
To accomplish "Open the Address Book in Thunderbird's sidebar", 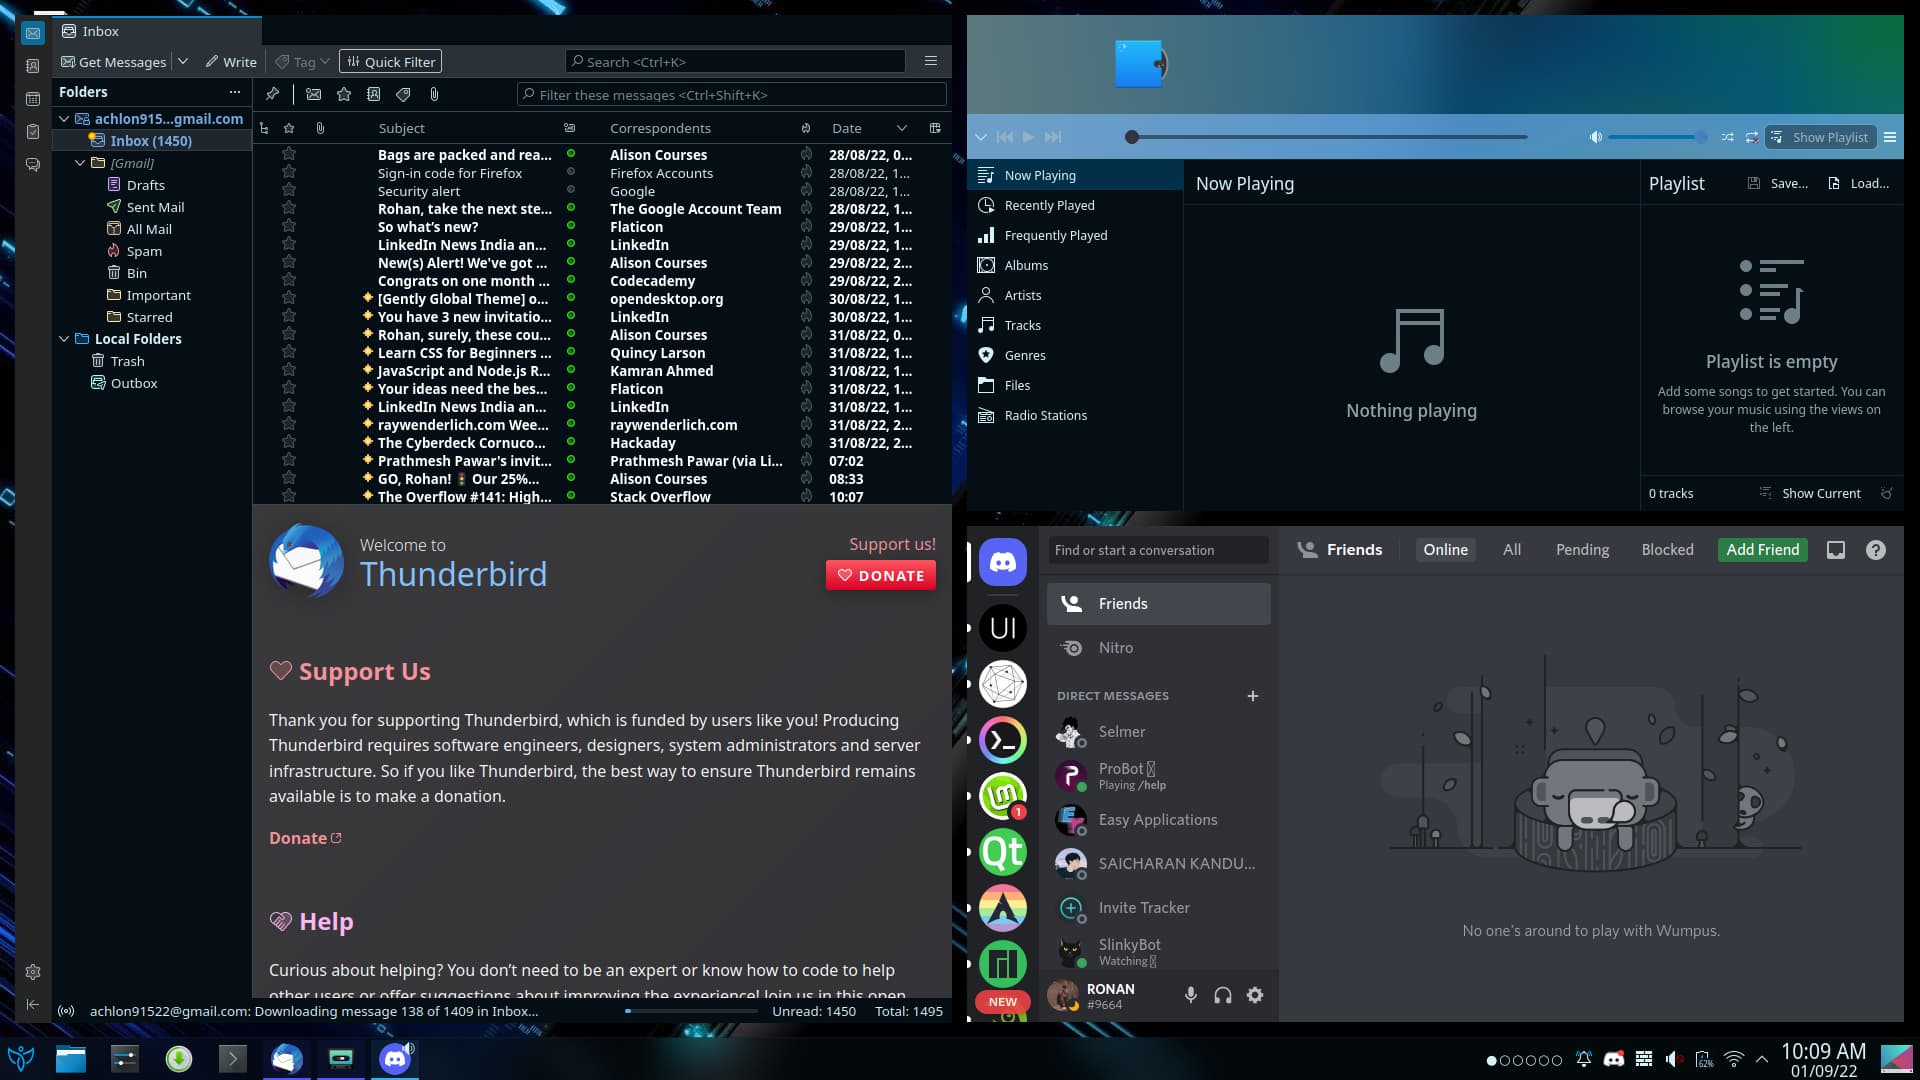I will (32, 66).
